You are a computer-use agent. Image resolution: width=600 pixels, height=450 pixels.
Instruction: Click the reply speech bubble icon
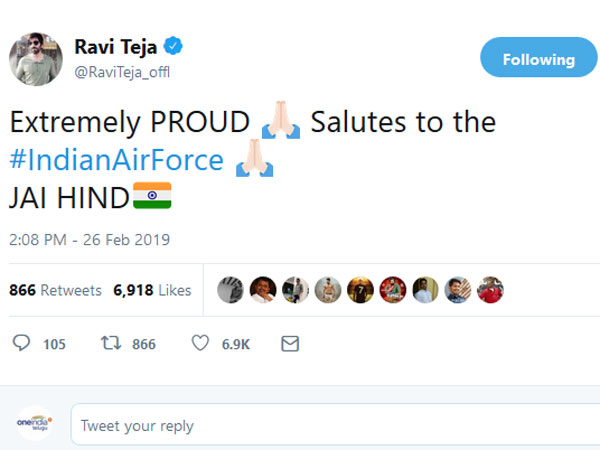[22, 344]
